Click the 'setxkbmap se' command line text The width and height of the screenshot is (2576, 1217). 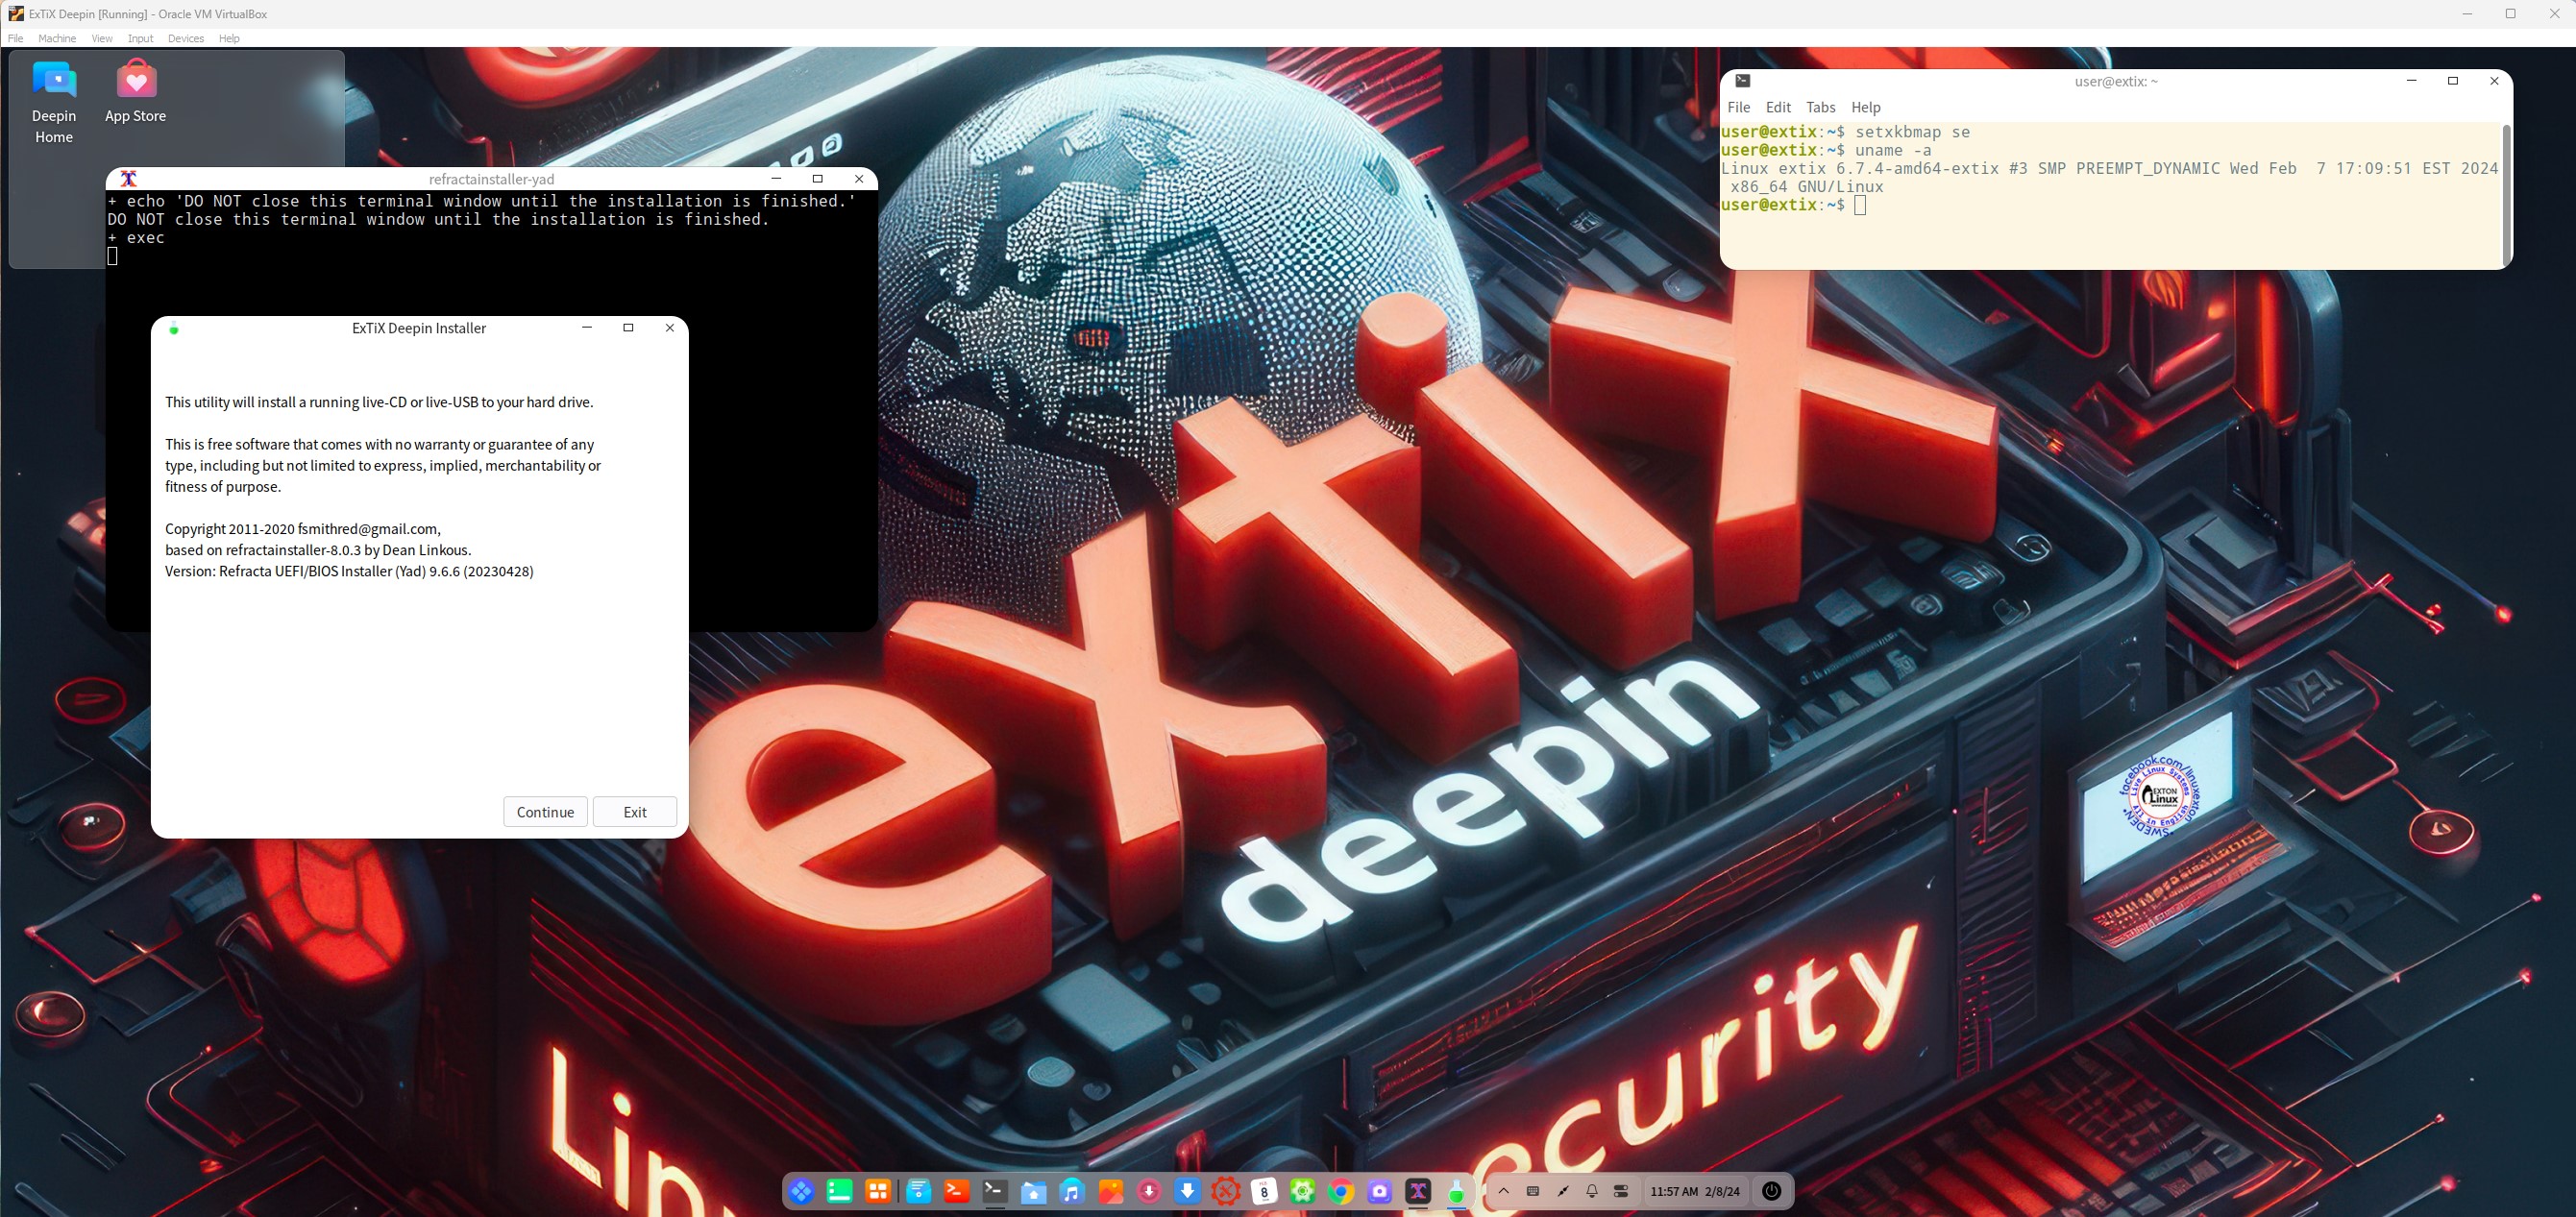1912,132
